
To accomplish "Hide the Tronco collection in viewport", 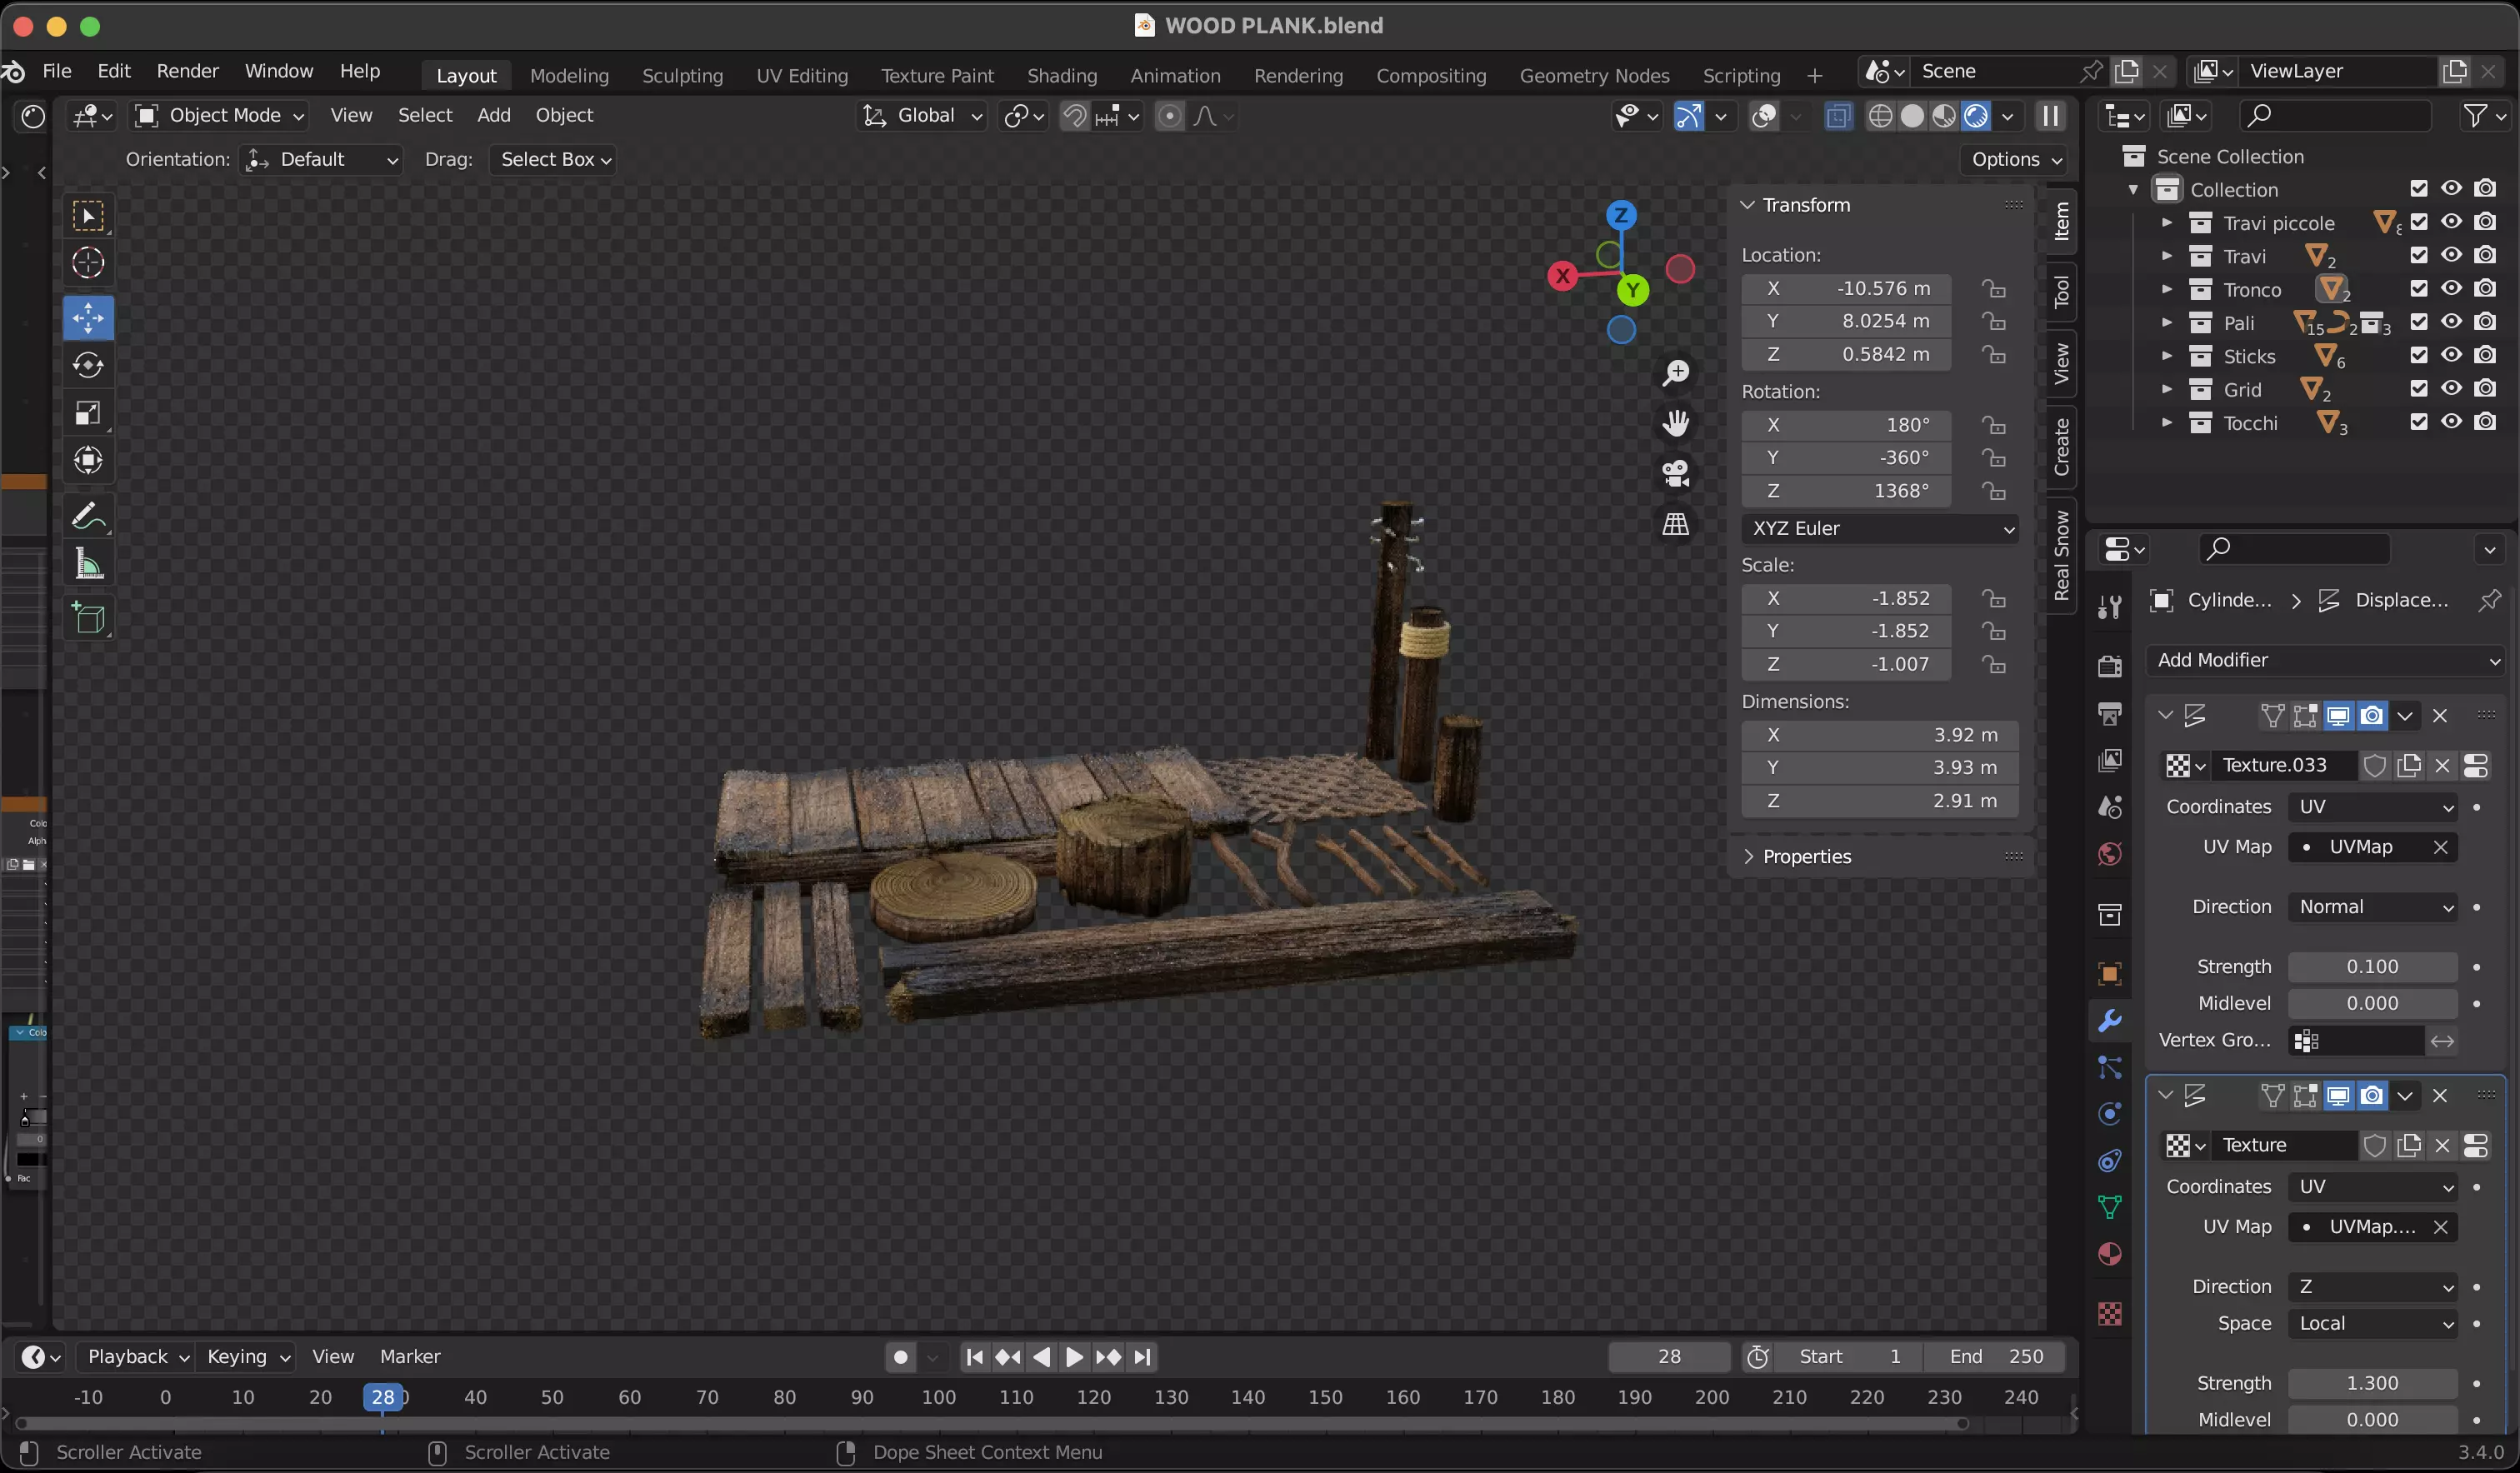I will [x=2451, y=289].
